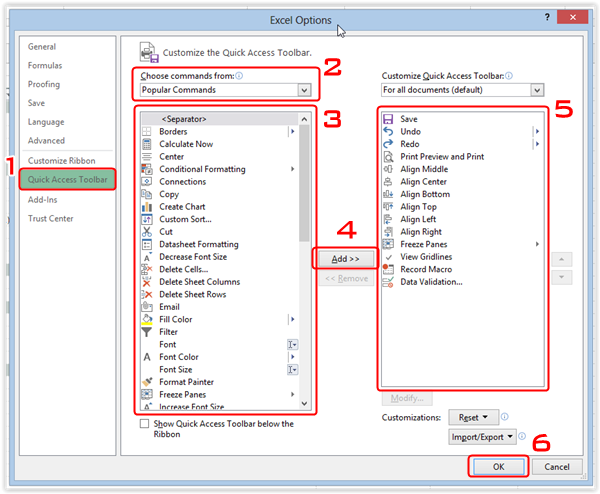Select the Redo arrow icon

point(388,144)
